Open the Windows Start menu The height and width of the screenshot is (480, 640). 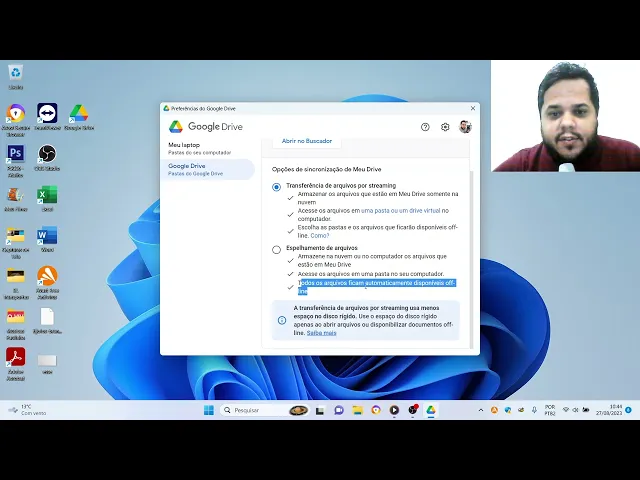209,410
